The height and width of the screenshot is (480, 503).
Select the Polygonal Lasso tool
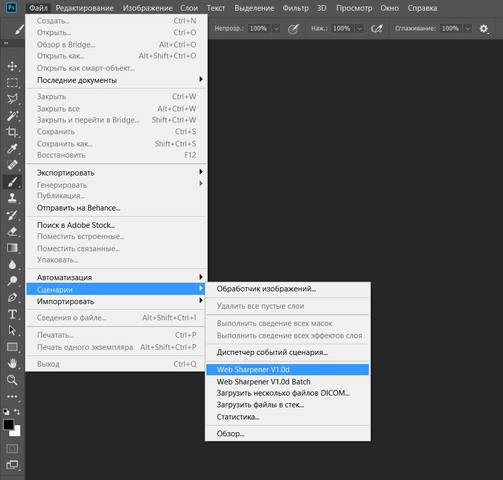point(12,99)
